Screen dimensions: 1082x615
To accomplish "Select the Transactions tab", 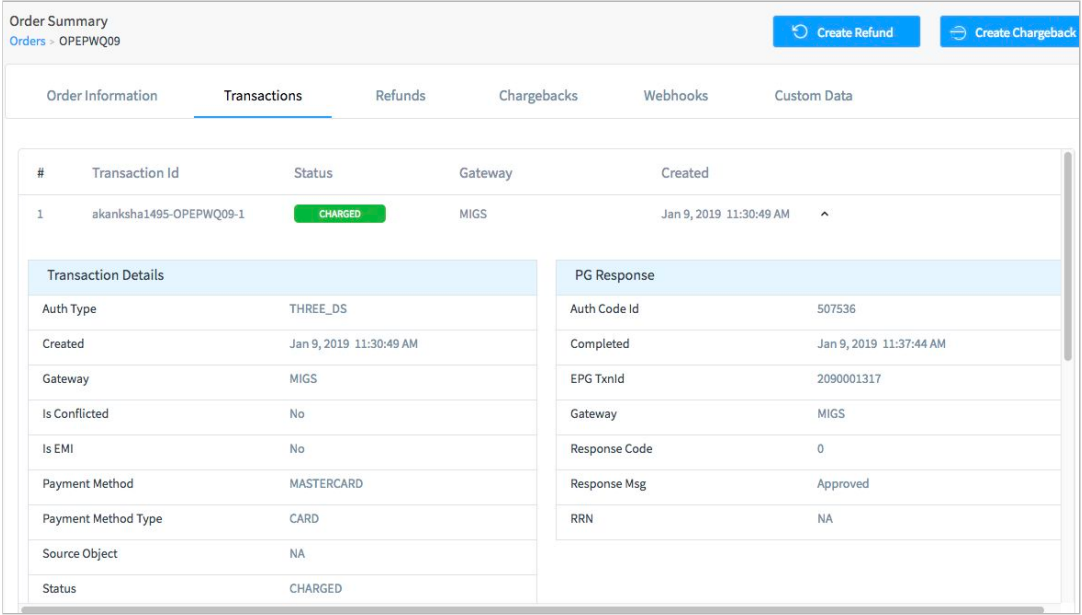I will 263,96.
